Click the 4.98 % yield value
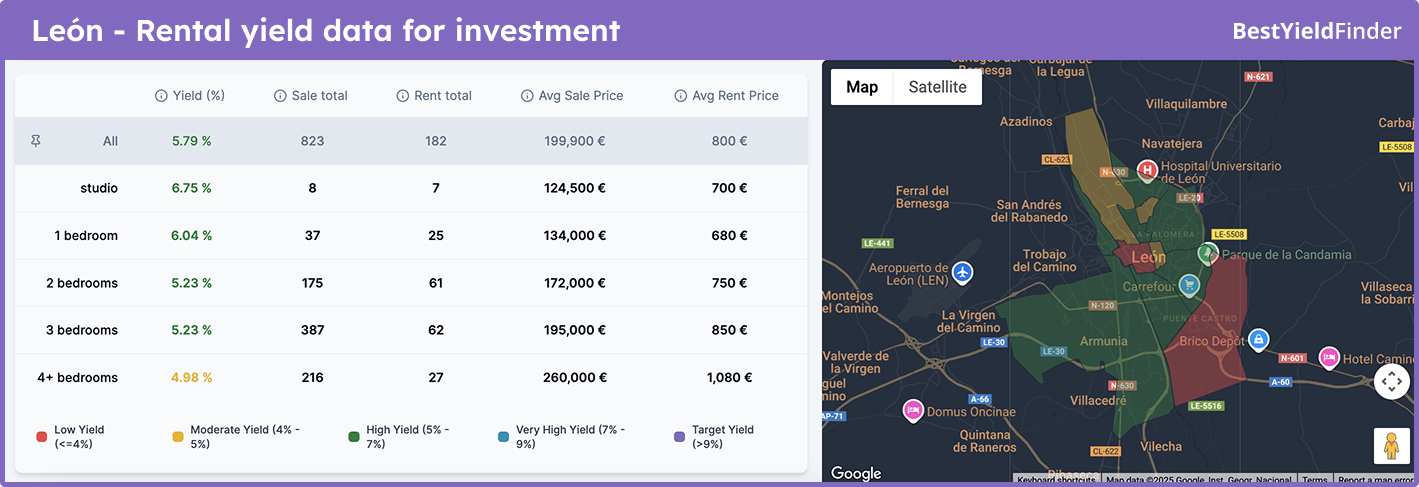 pos(192,378)
